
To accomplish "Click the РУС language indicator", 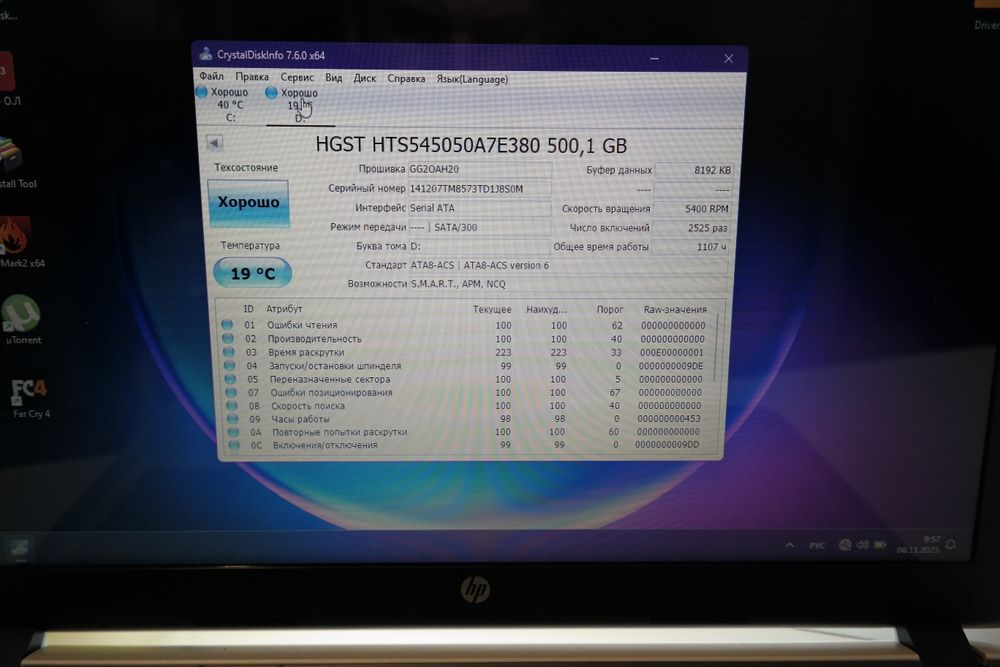I will coord(817,545).
